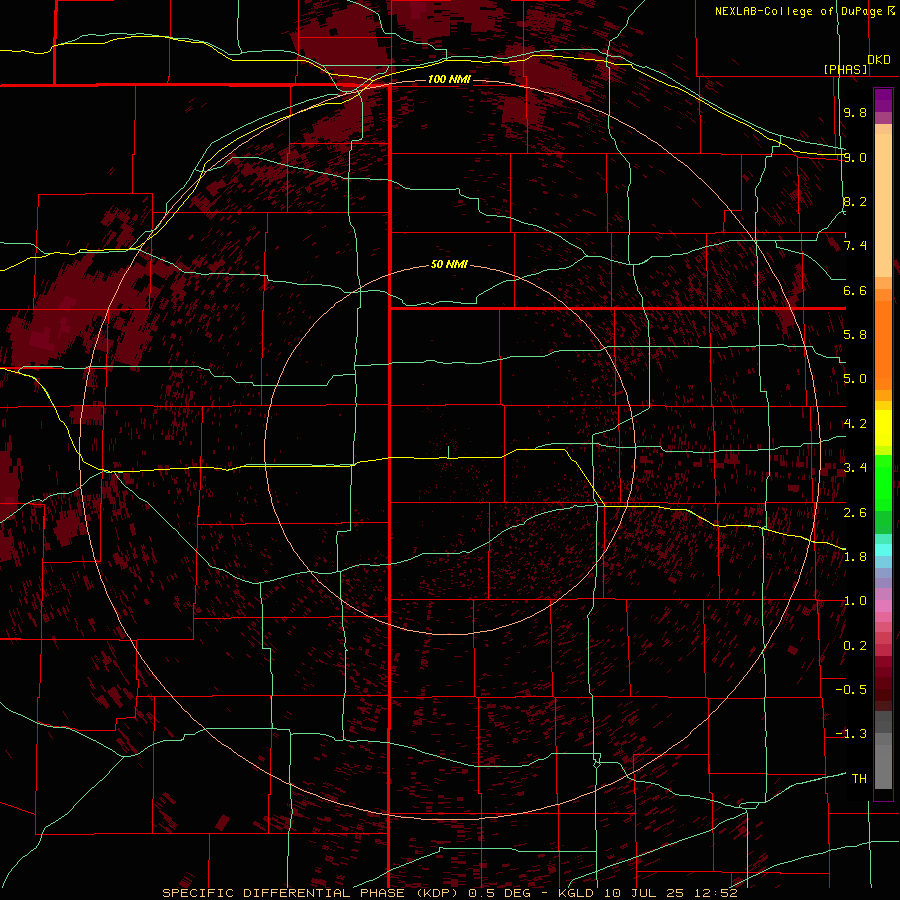This screenshot has width=900, height=900.
Task: Click the 100 NMI range ring label
Action: coord(449,79)
